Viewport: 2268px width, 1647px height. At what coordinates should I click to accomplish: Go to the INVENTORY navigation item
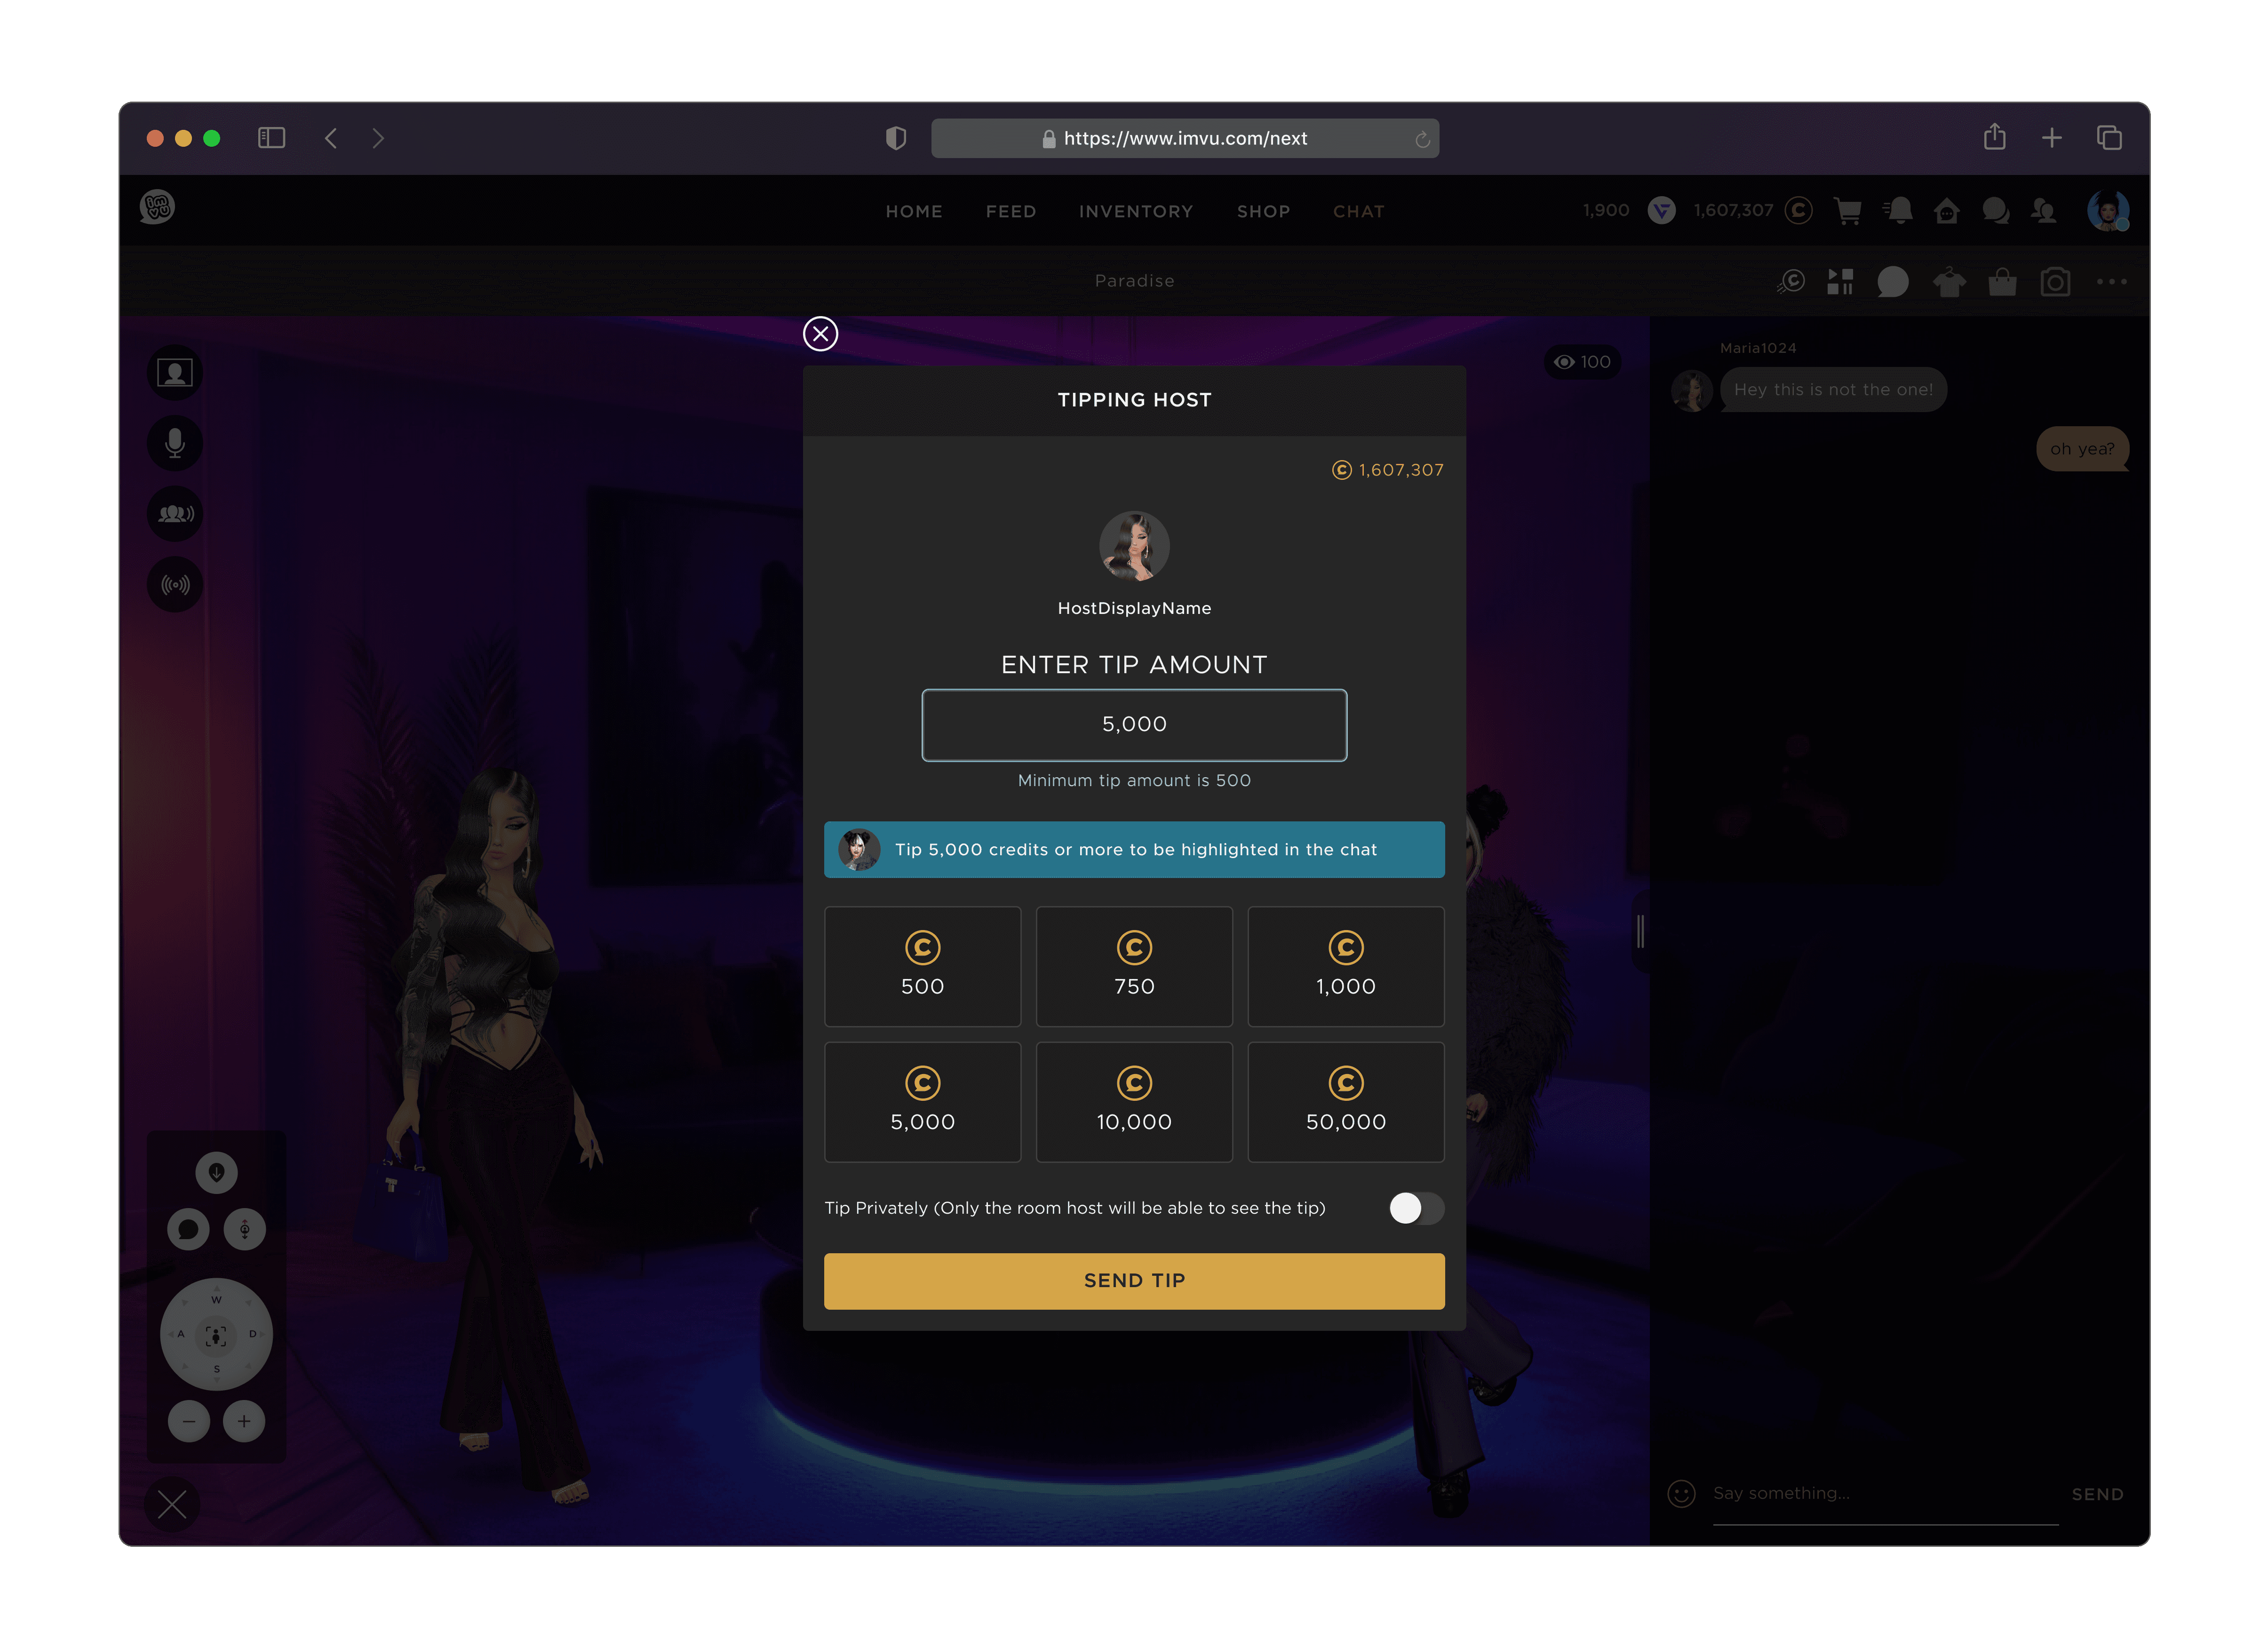(1136, 212)
